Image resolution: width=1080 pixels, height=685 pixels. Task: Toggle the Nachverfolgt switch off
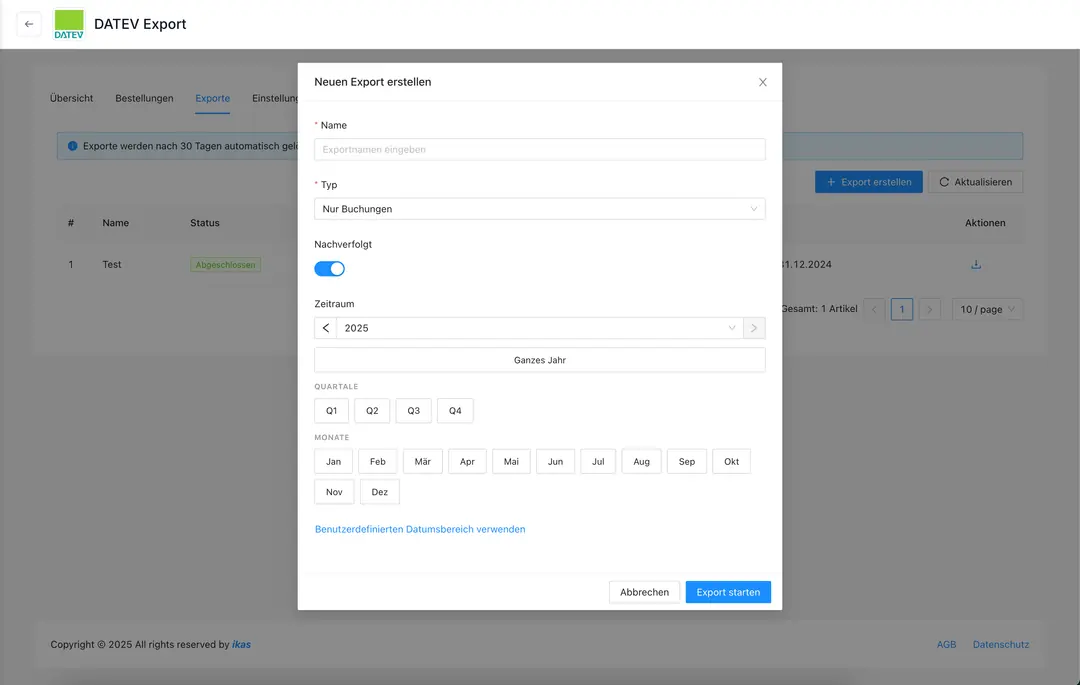pos(329,269)
